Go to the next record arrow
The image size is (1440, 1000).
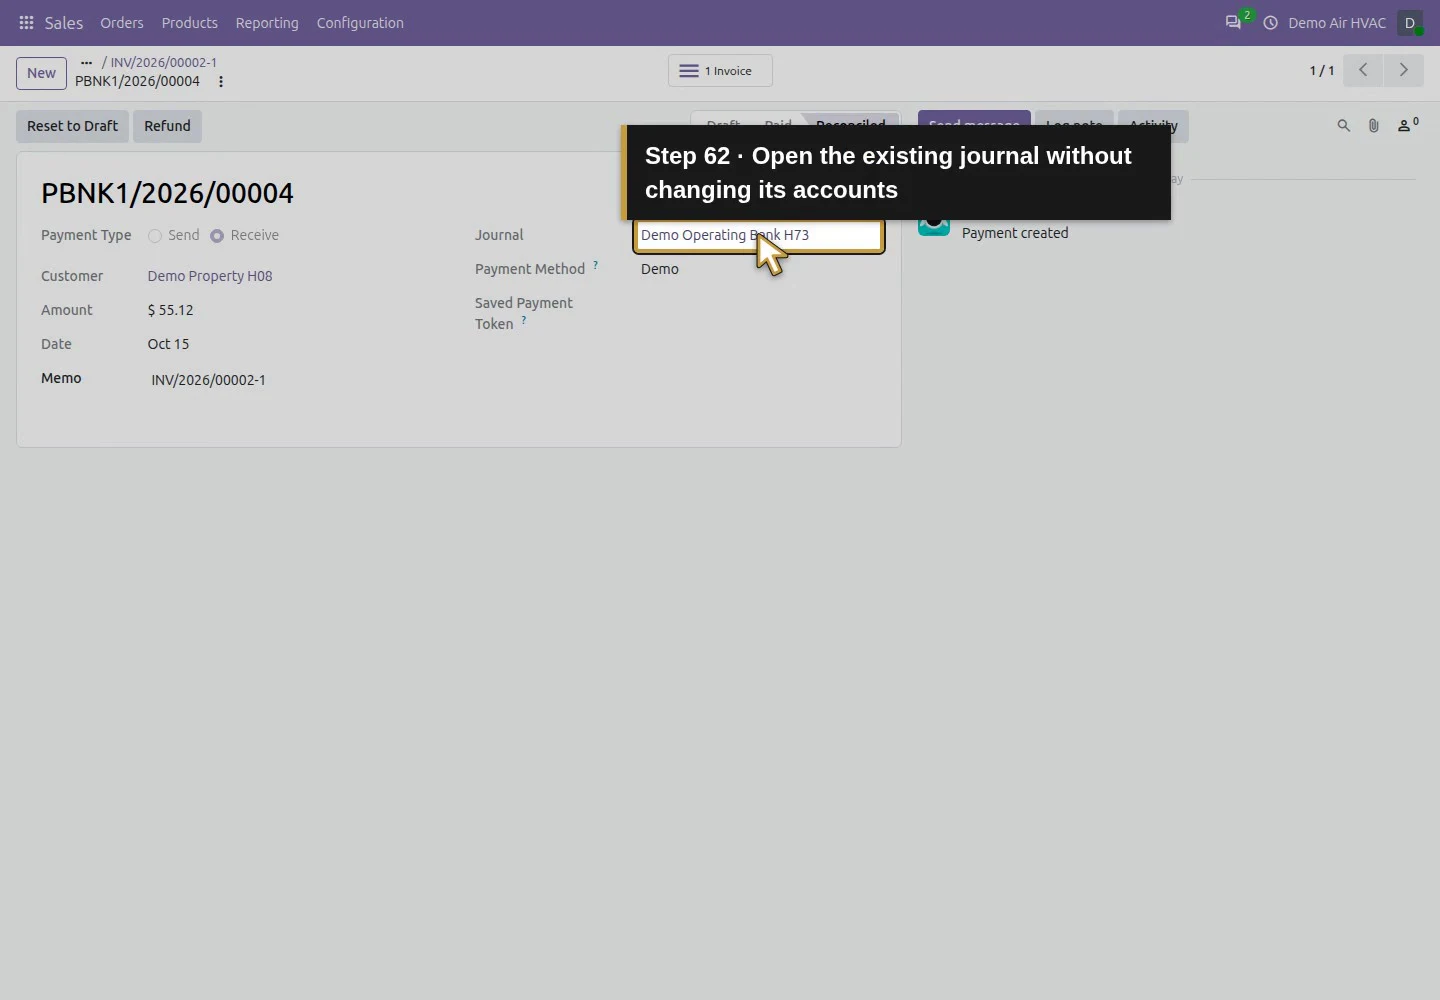click(1403, 70)
